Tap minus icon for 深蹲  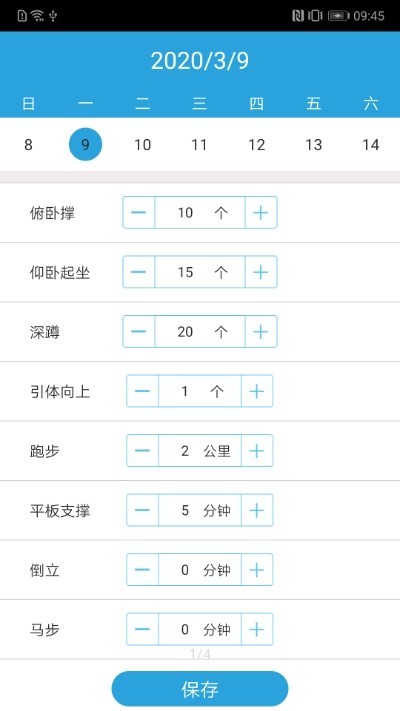click(139, 331)
